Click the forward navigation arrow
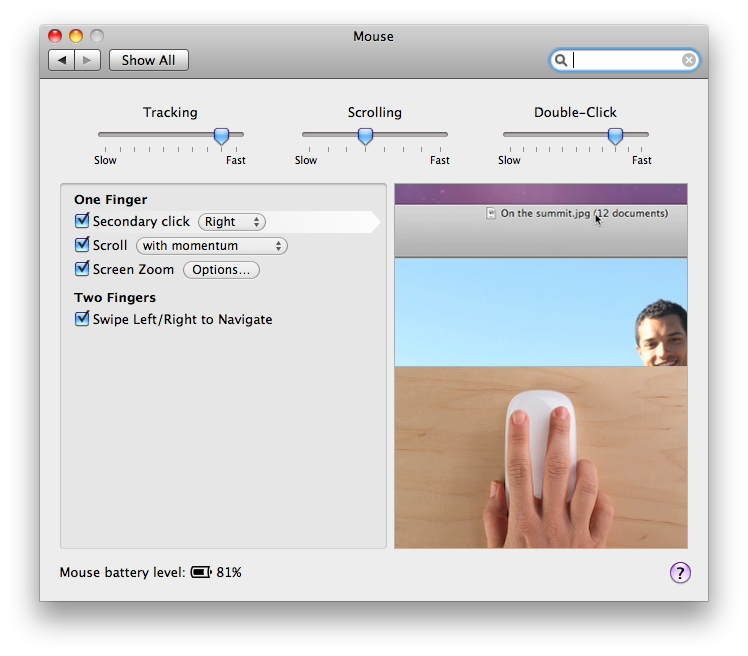748x656 pixels. click(87, 60)
